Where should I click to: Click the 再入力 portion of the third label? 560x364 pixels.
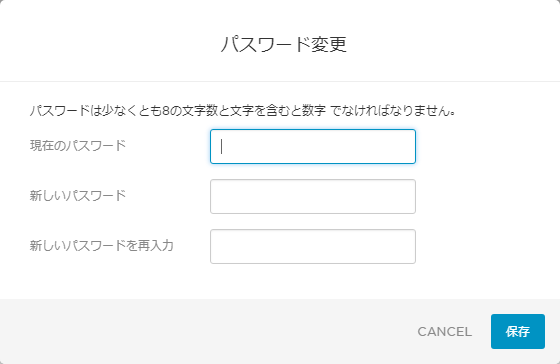point(156,246)
